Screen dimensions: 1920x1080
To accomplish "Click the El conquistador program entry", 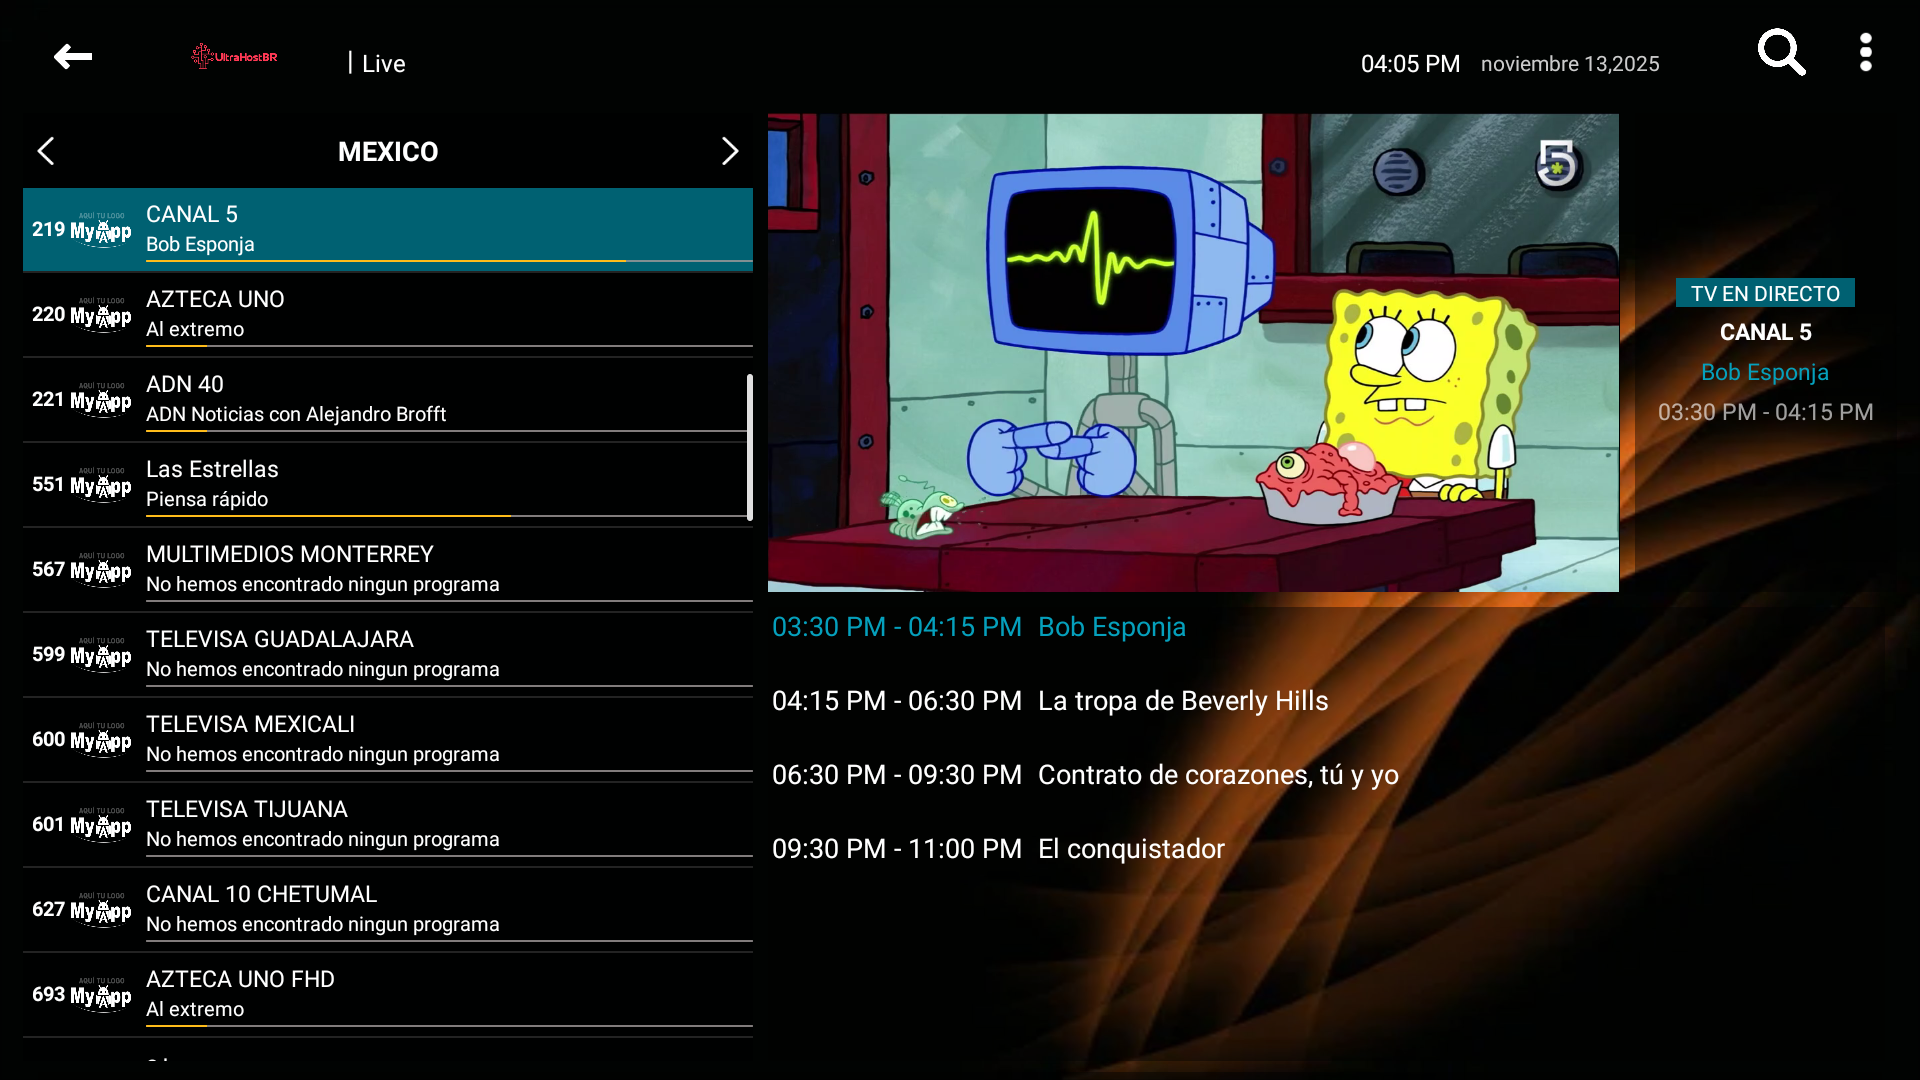I will [x=1130, y=849].
